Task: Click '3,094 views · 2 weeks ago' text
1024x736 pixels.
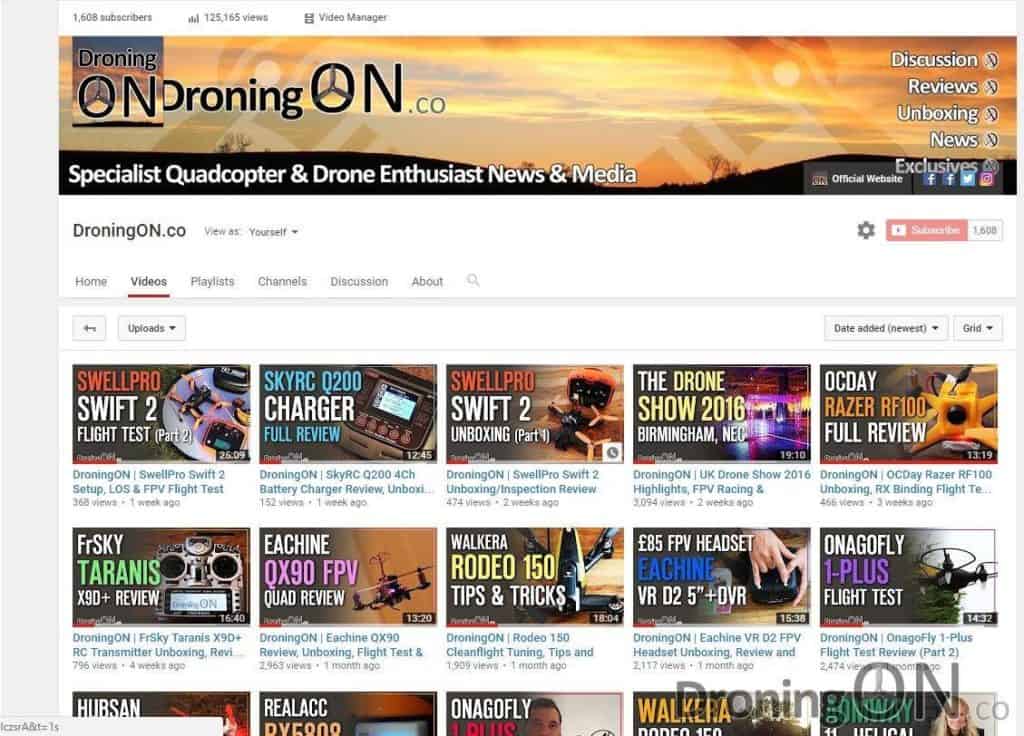Action: tap(693, 503)
